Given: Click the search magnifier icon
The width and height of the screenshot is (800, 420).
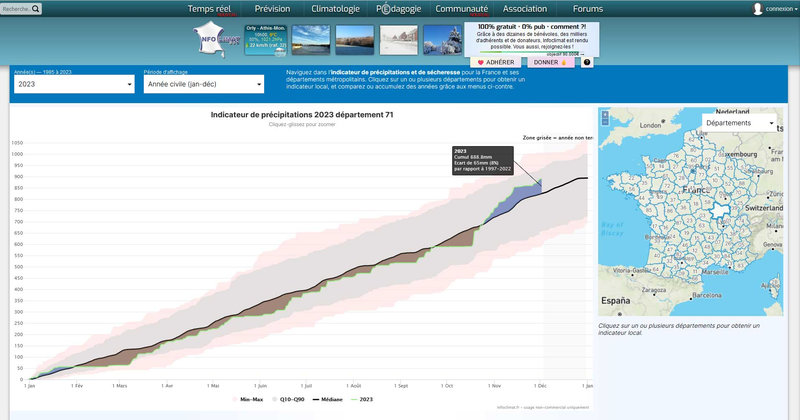Looking at the screenshot, I should (x=35, y=9).
